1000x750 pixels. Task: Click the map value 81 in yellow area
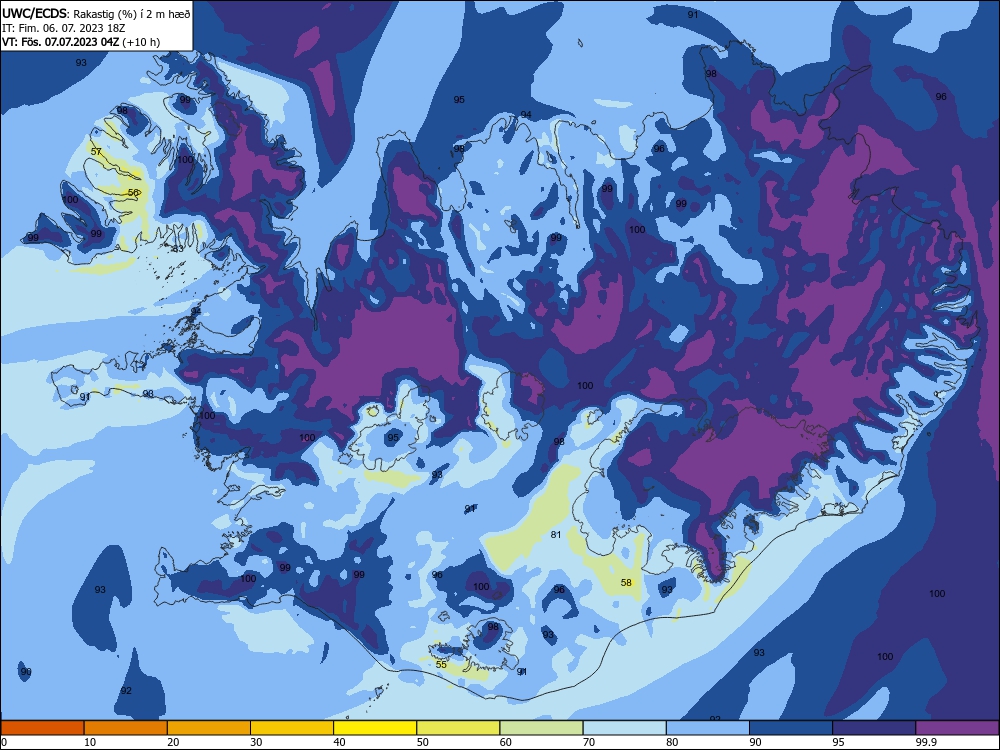[555, 534]
